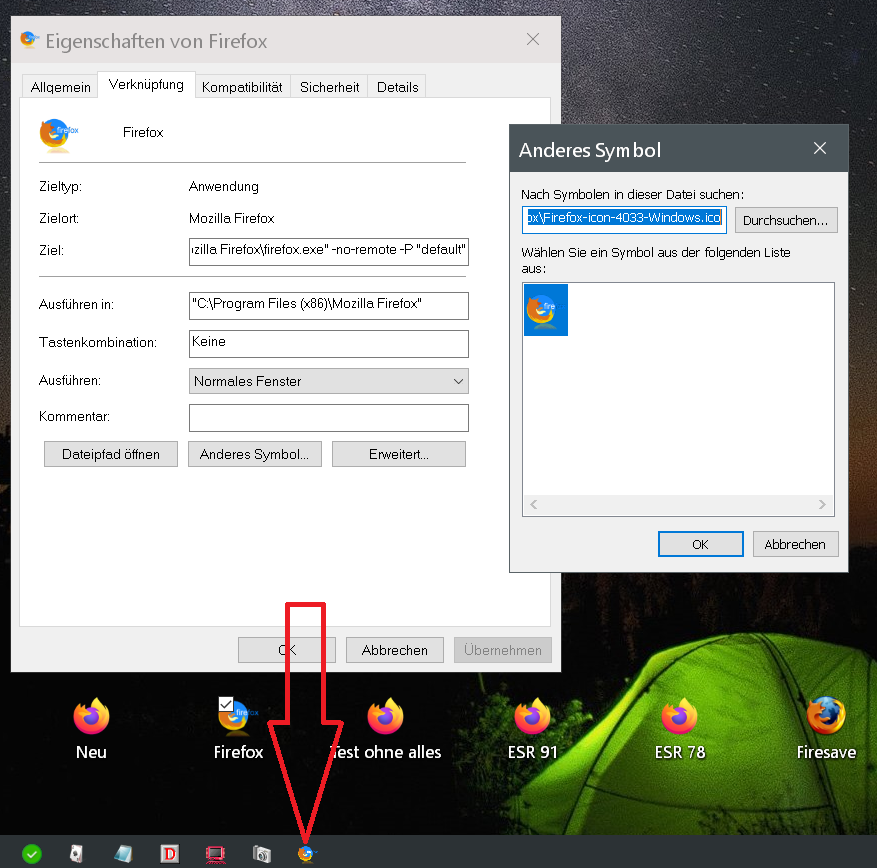
Task: Open the camera taskbar icon
Action: point(261,854)
